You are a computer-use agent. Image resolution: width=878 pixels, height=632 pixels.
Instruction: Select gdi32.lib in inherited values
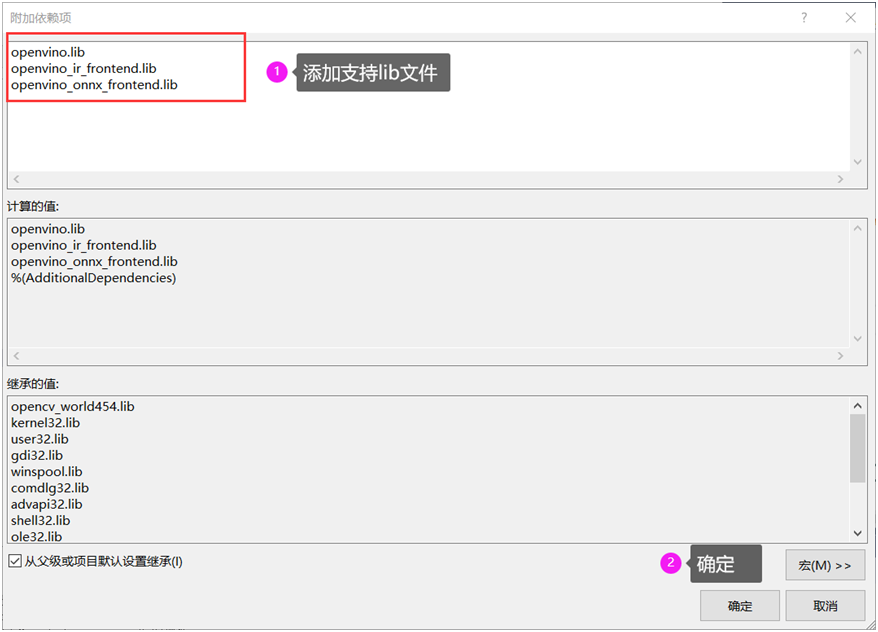click(x=37, y=455)
